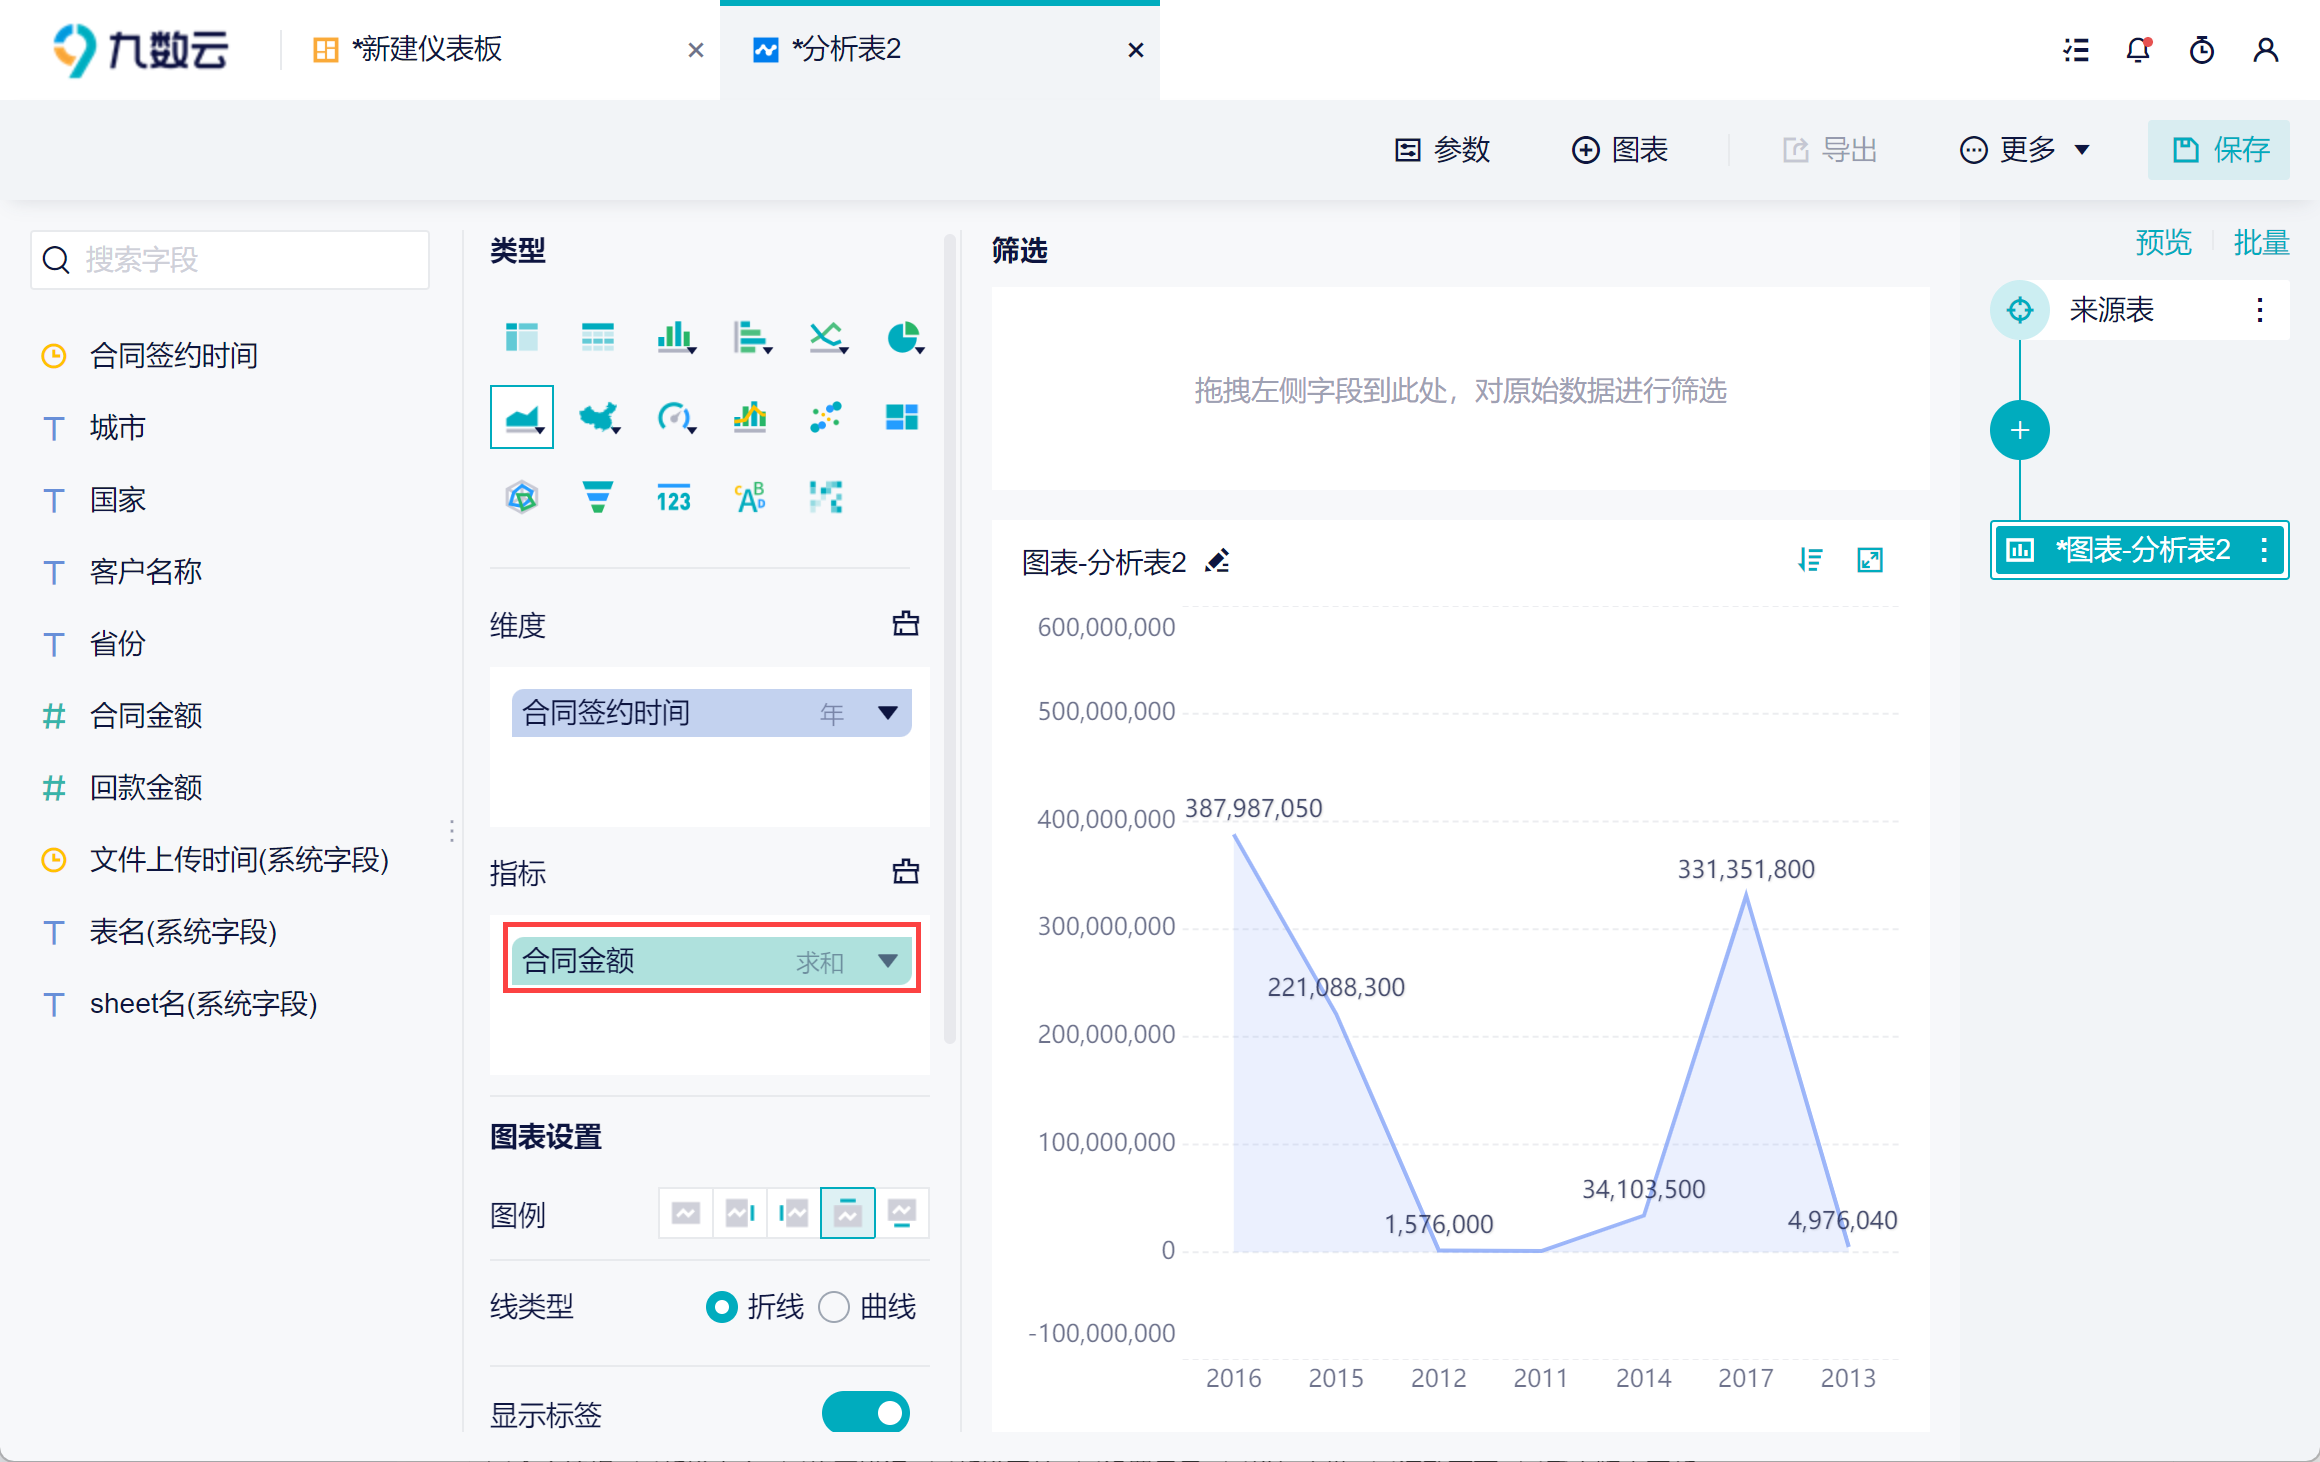
Task: Switch to the 新建仪表板 tab
Action: click(427, 50)
